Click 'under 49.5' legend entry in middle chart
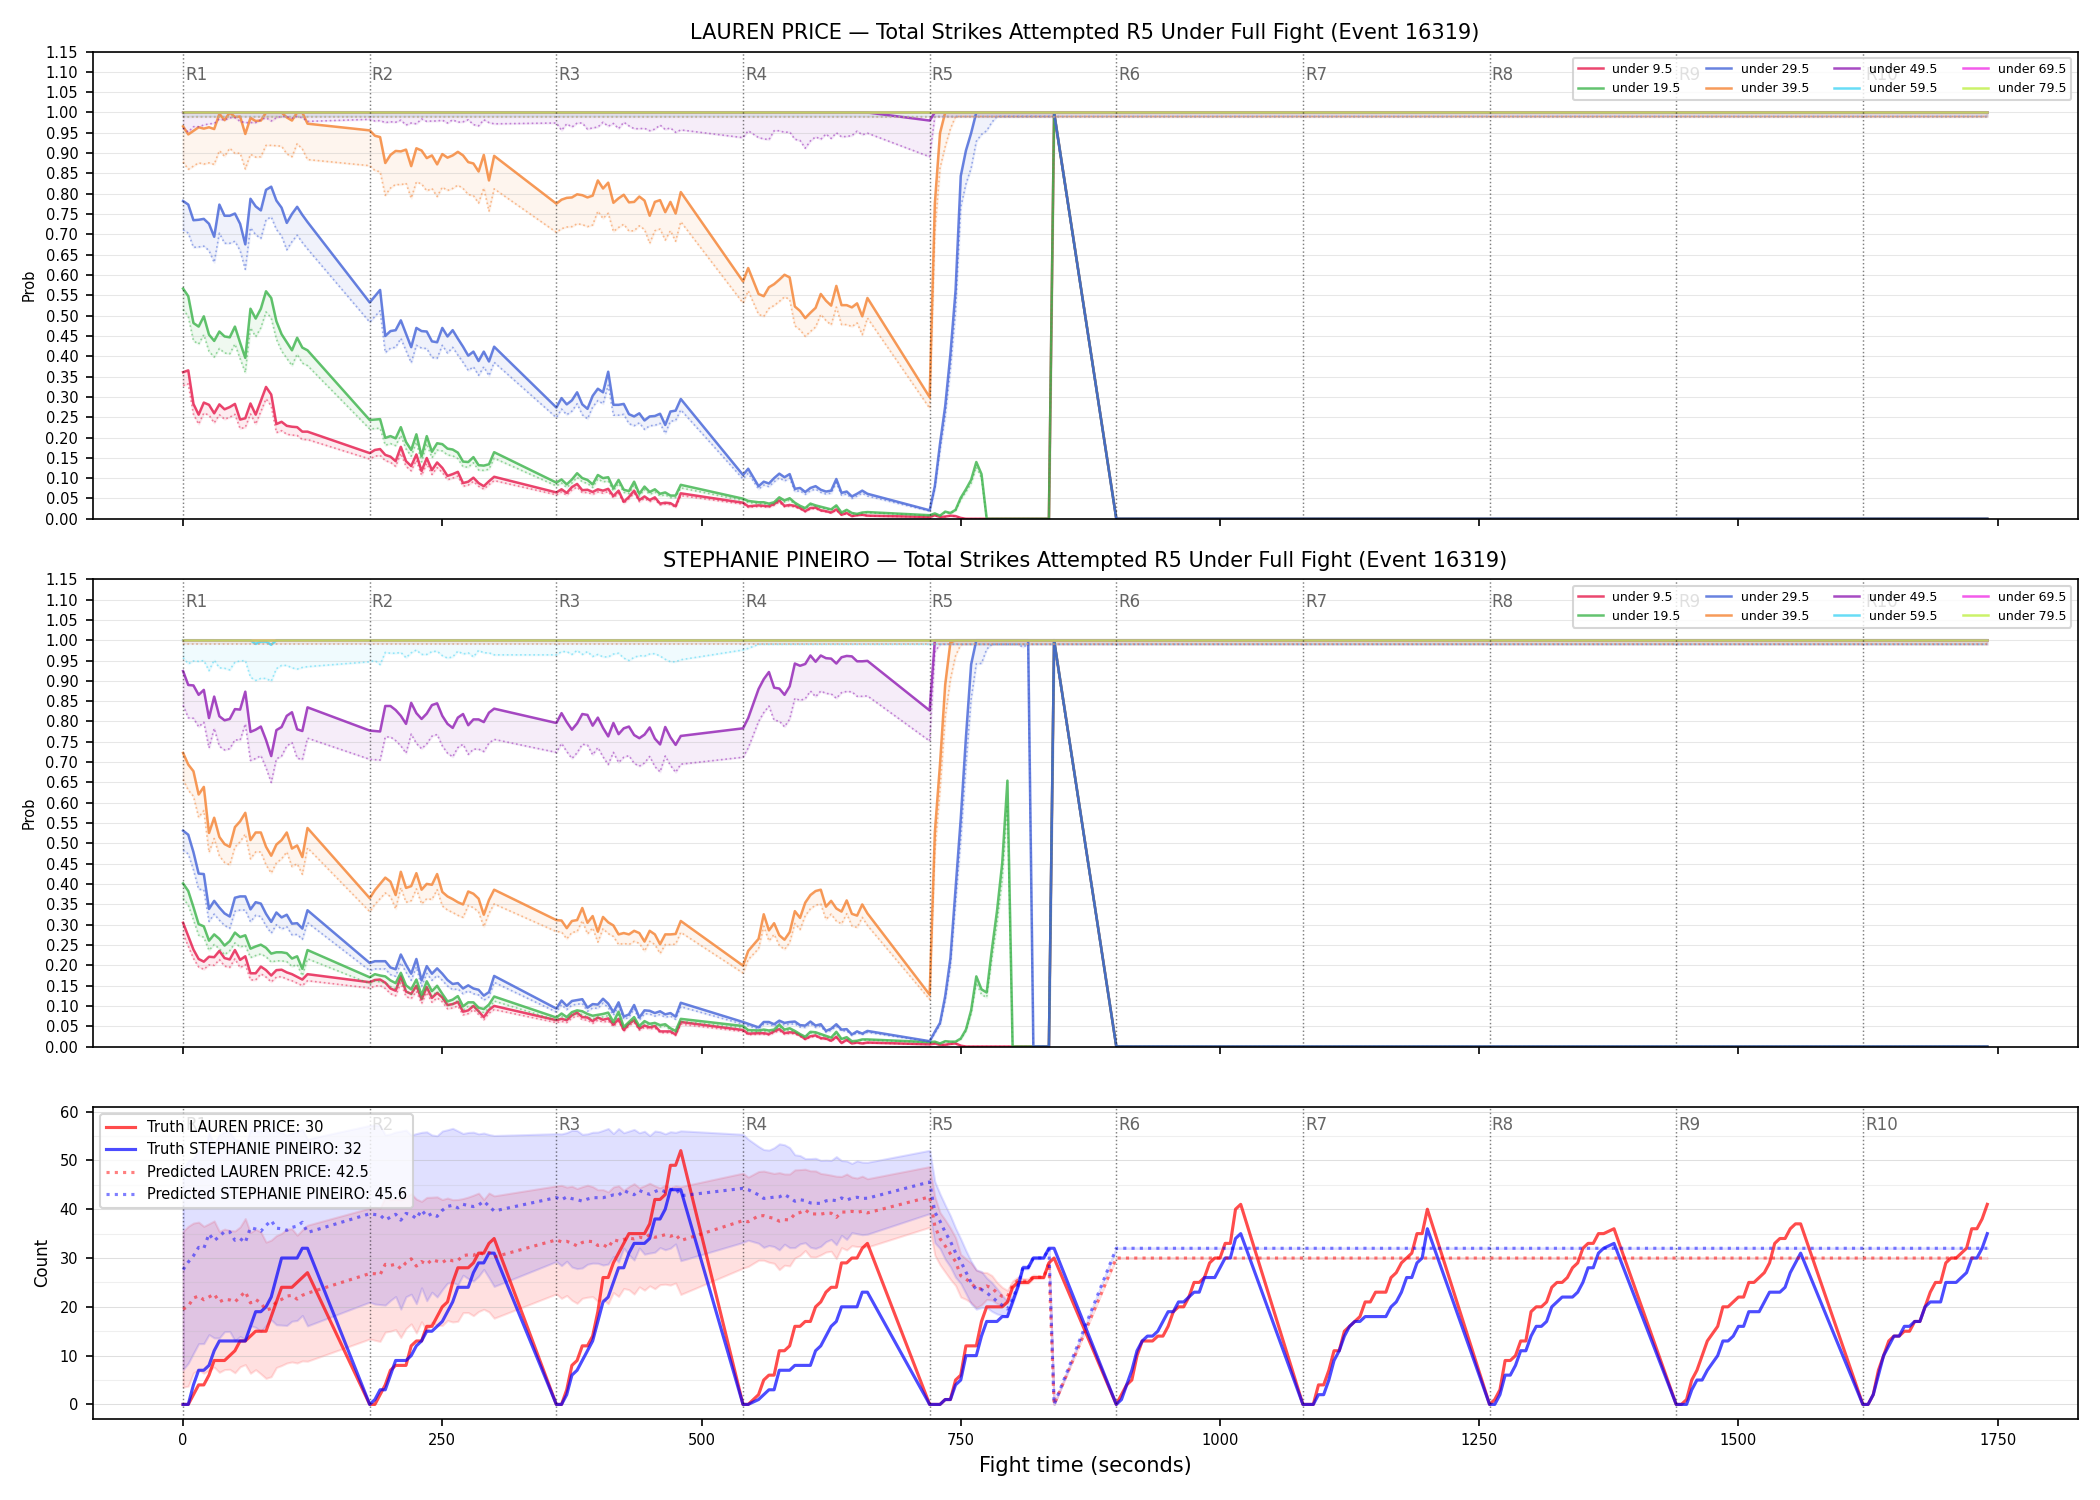The width and height of the screenshot is (2100, 1500). point(1886,597)
